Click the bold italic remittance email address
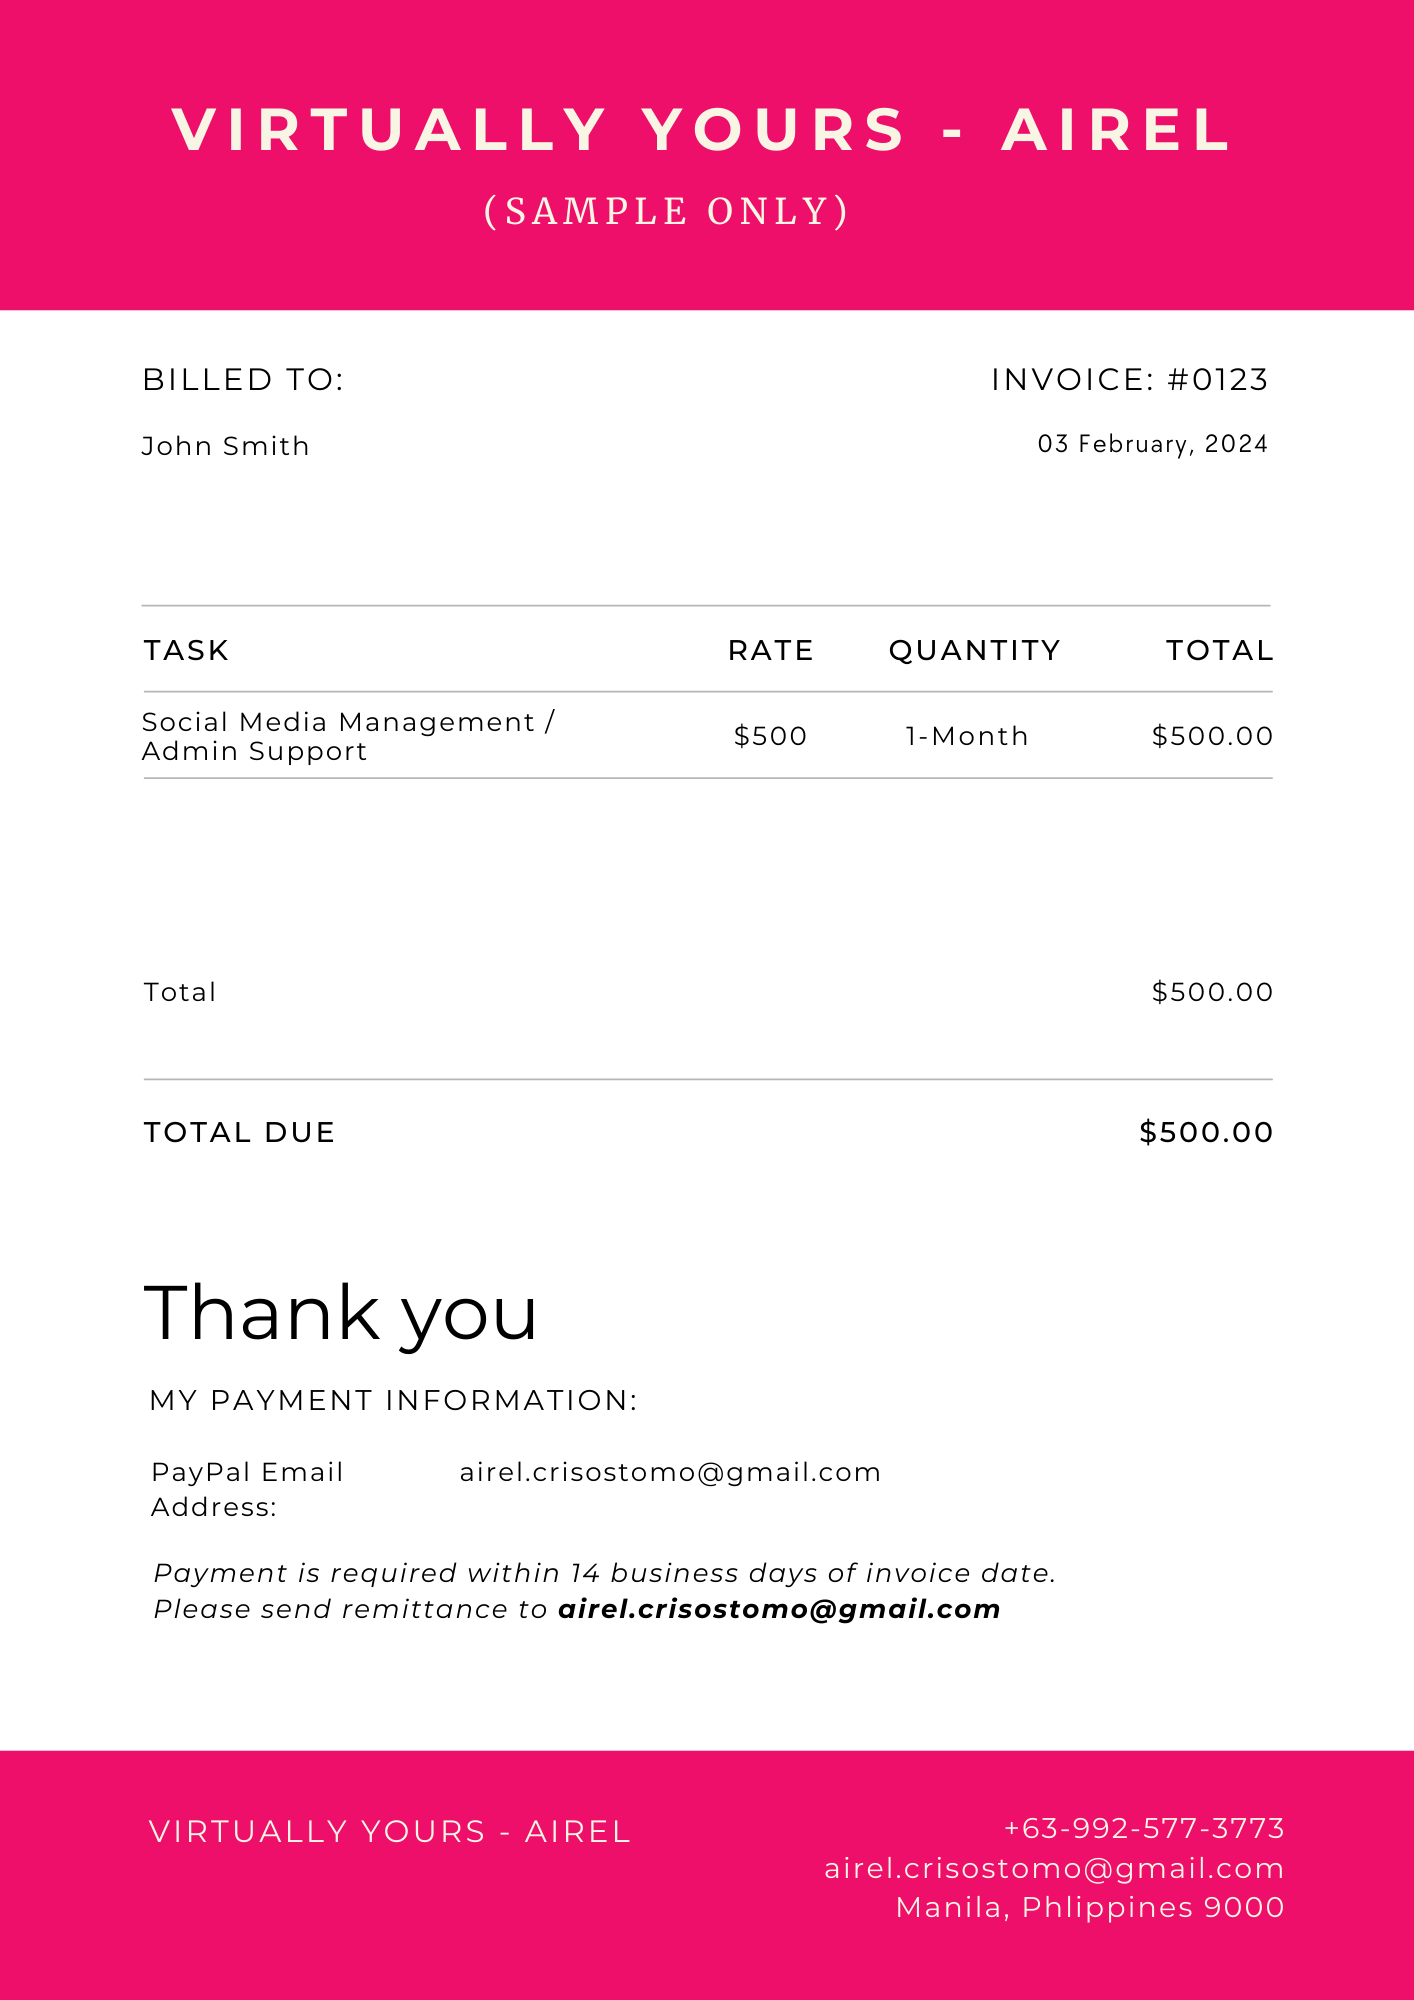1414x2000 pixels. [779, 1609]
